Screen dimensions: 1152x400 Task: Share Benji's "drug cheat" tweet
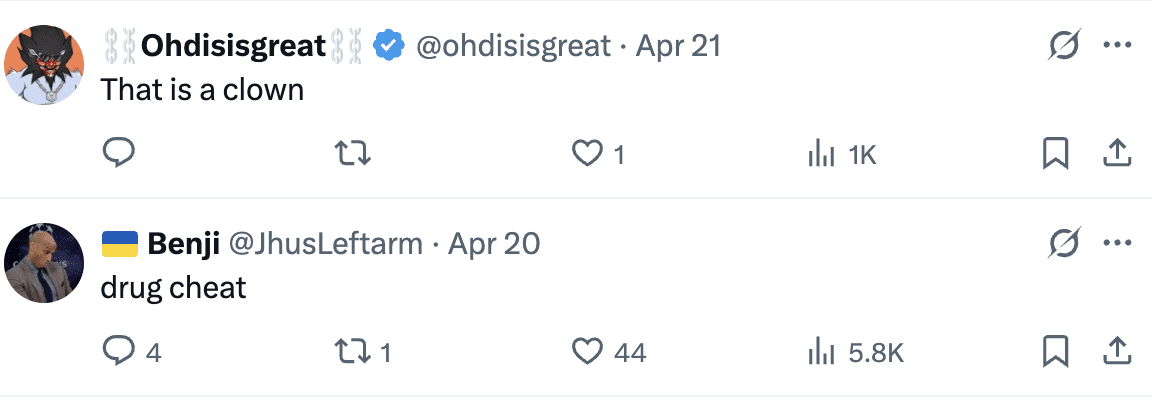coord(1116,351)
